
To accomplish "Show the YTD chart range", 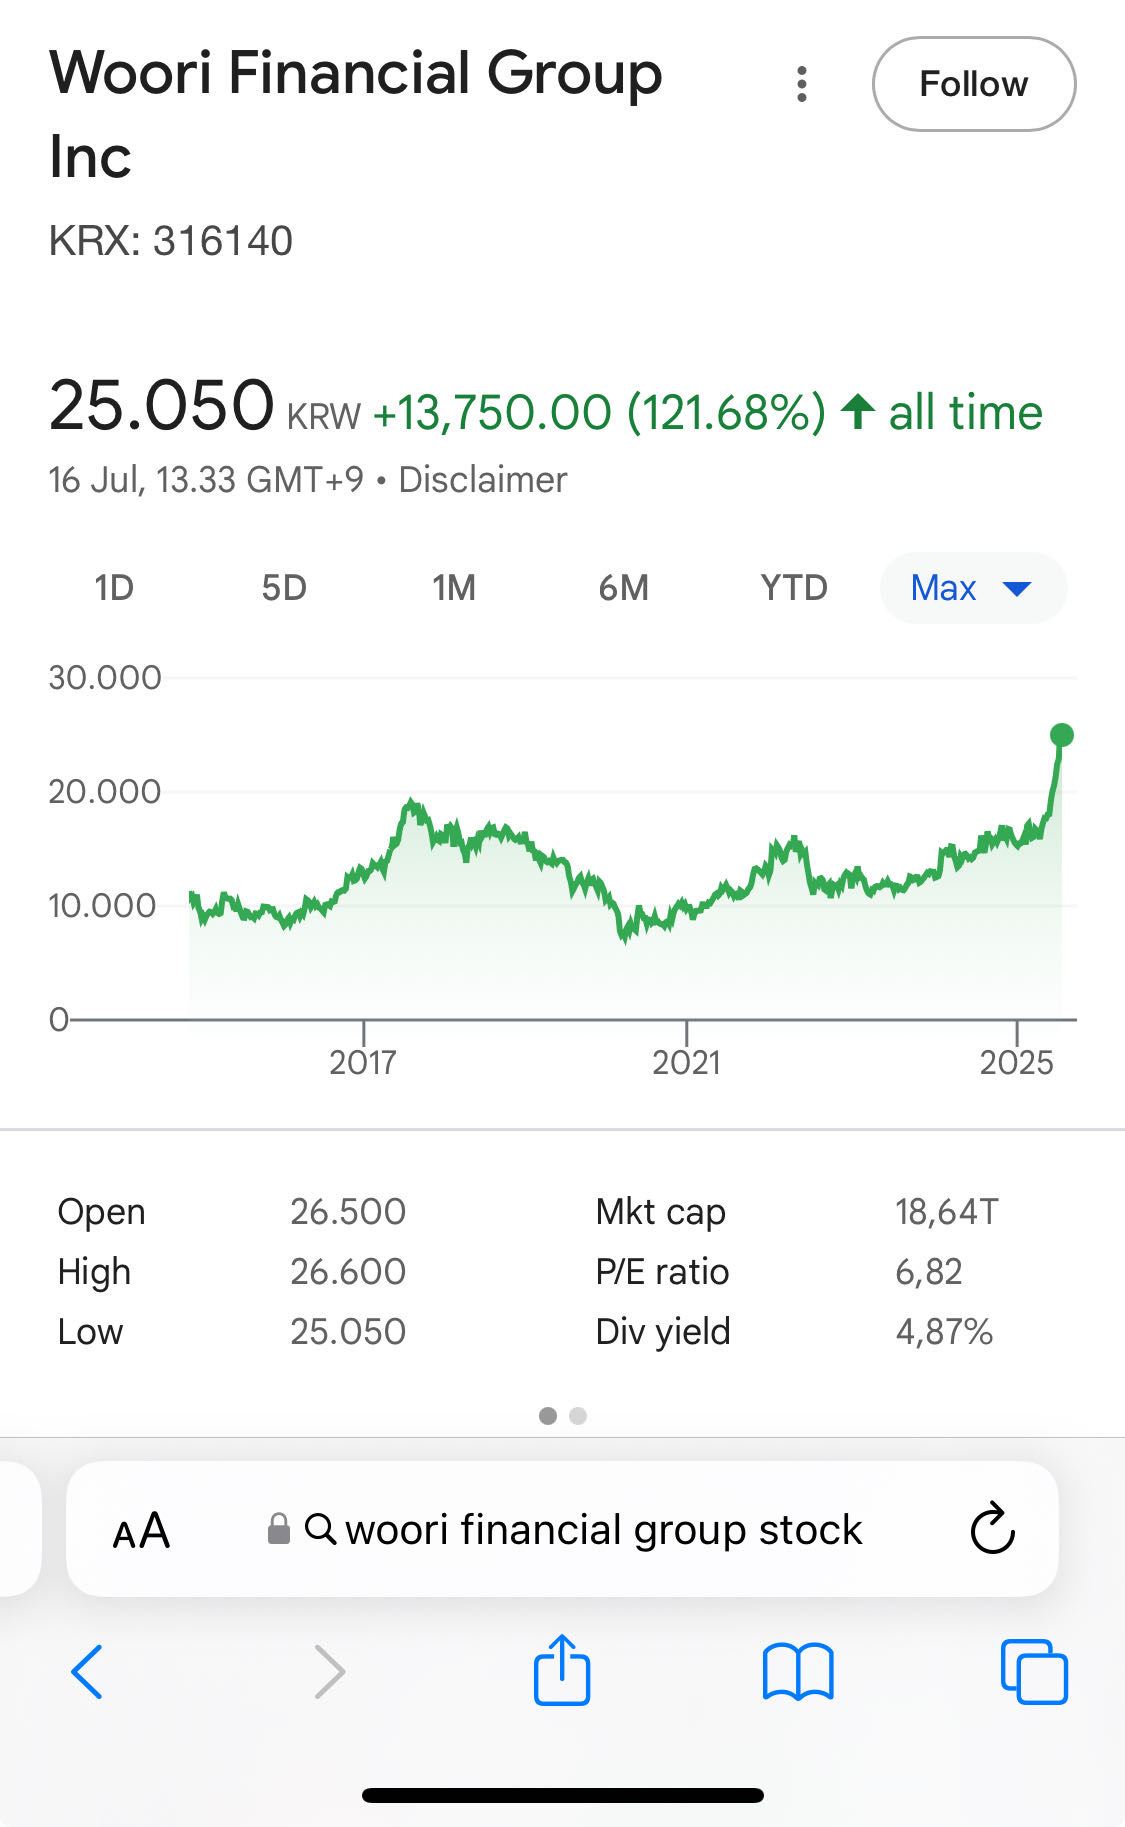I will point(794,588).
